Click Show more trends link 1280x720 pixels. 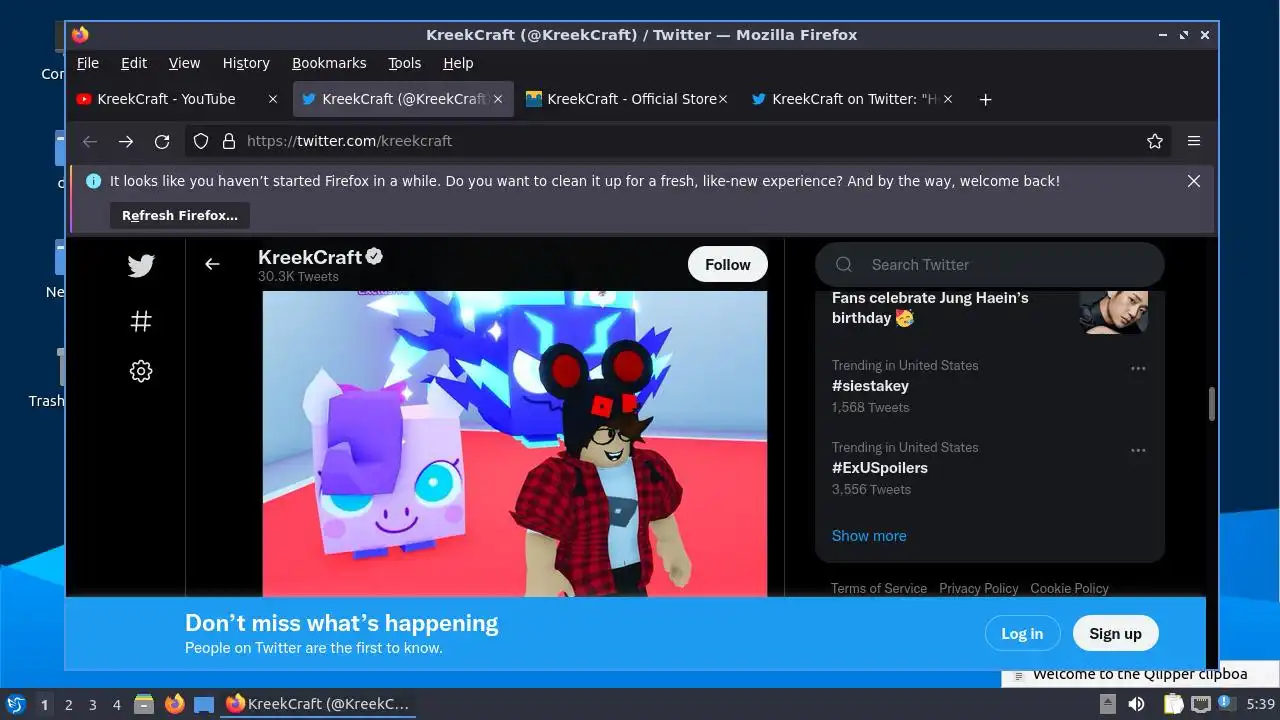click(869, 535)
